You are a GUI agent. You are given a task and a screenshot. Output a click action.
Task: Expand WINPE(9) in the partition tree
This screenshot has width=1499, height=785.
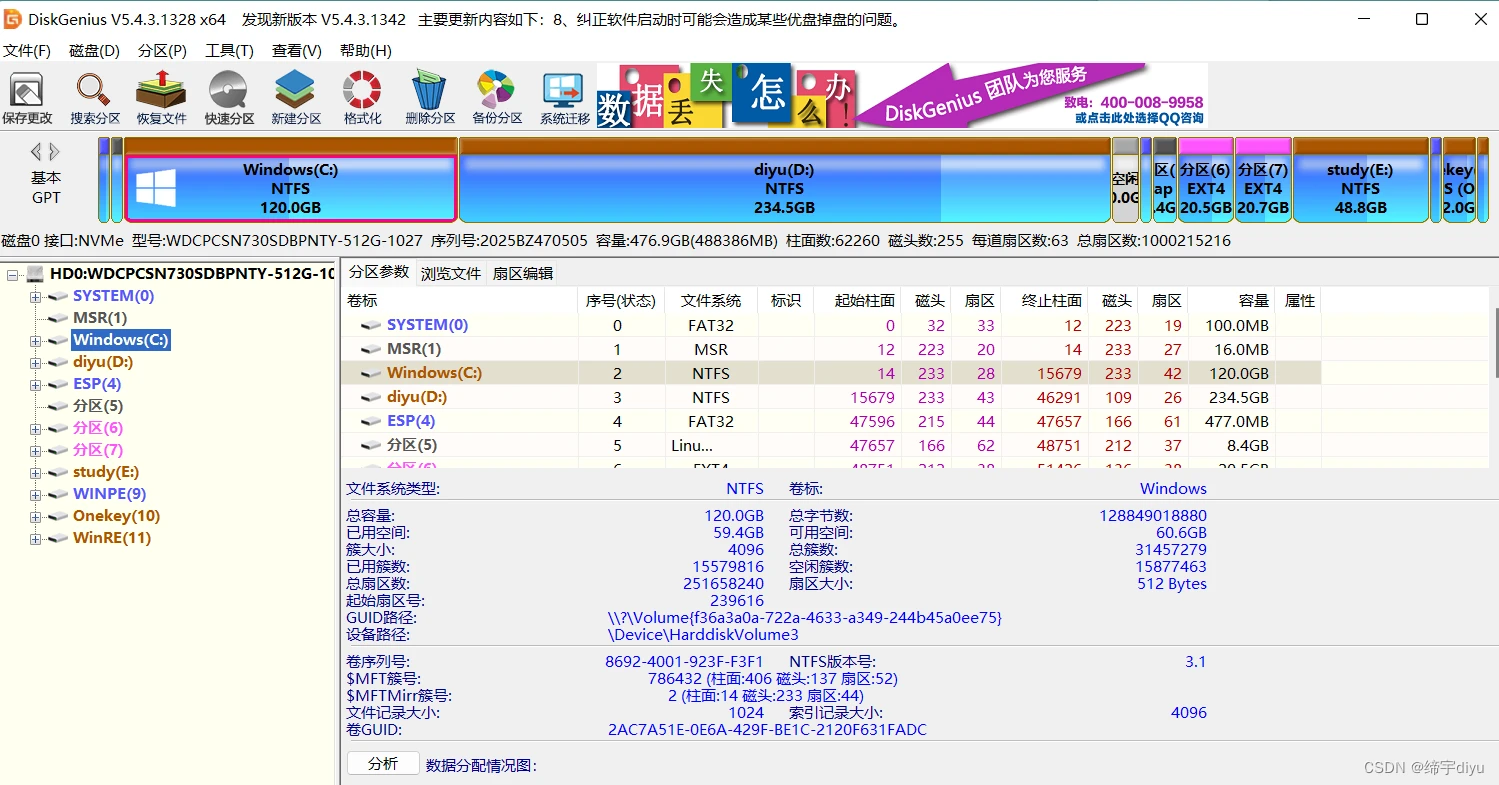[35, 494]
